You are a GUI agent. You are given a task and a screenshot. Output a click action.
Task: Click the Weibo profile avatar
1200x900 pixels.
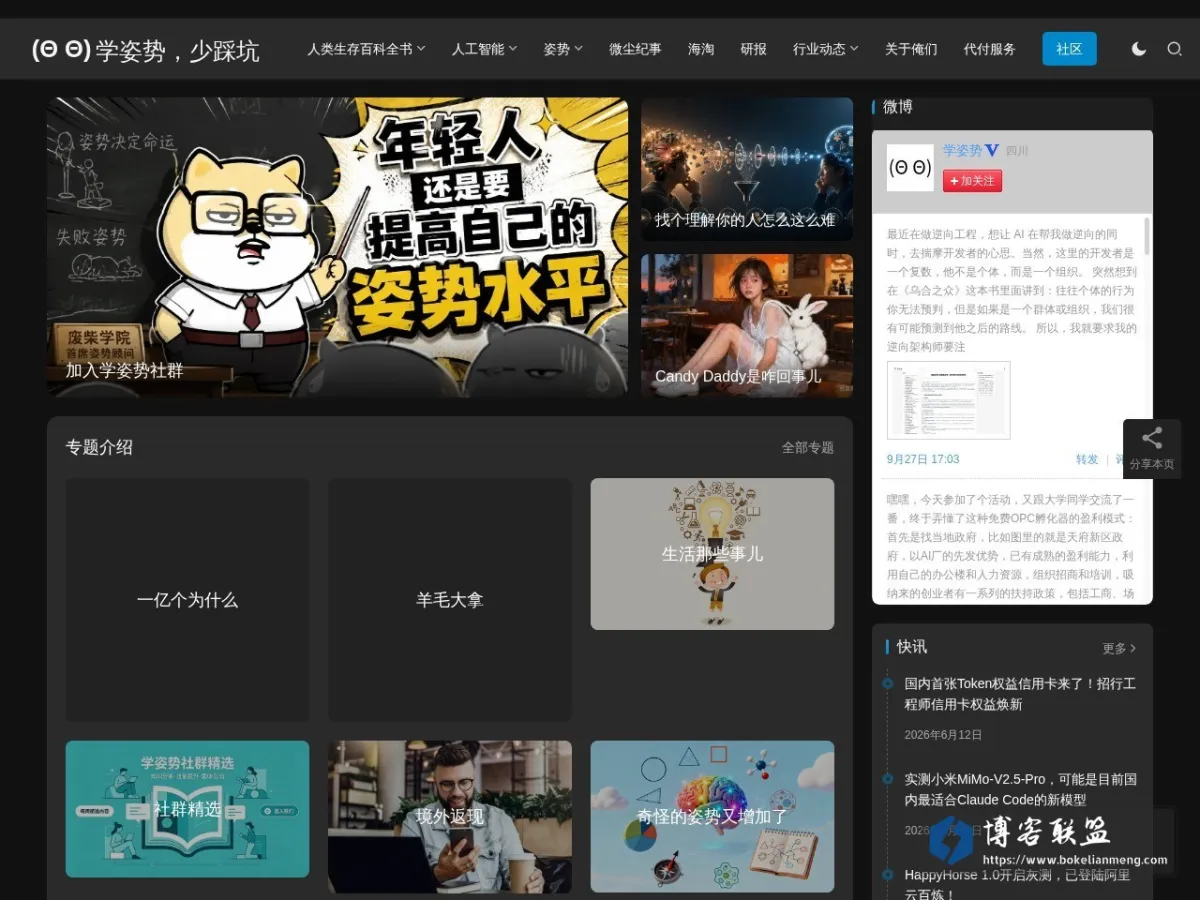click(x=910, y=167)
